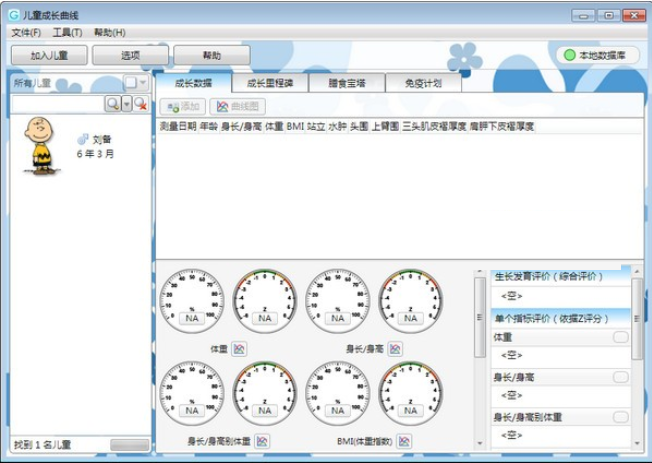
Task: Click the 三头肌皮褶厚度 column header
Action: coord(434,126)
